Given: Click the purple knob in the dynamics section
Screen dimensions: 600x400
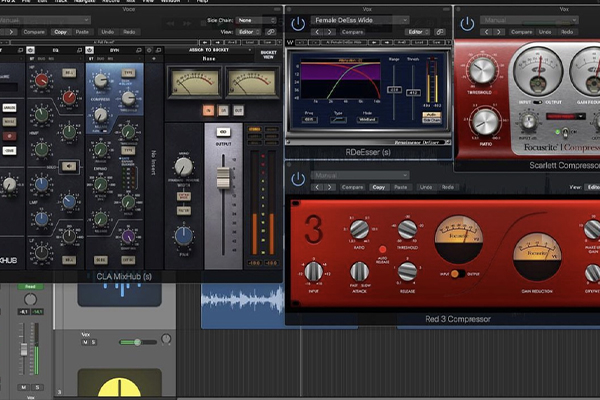Looking at the screenshot, I should coord(128,236).
